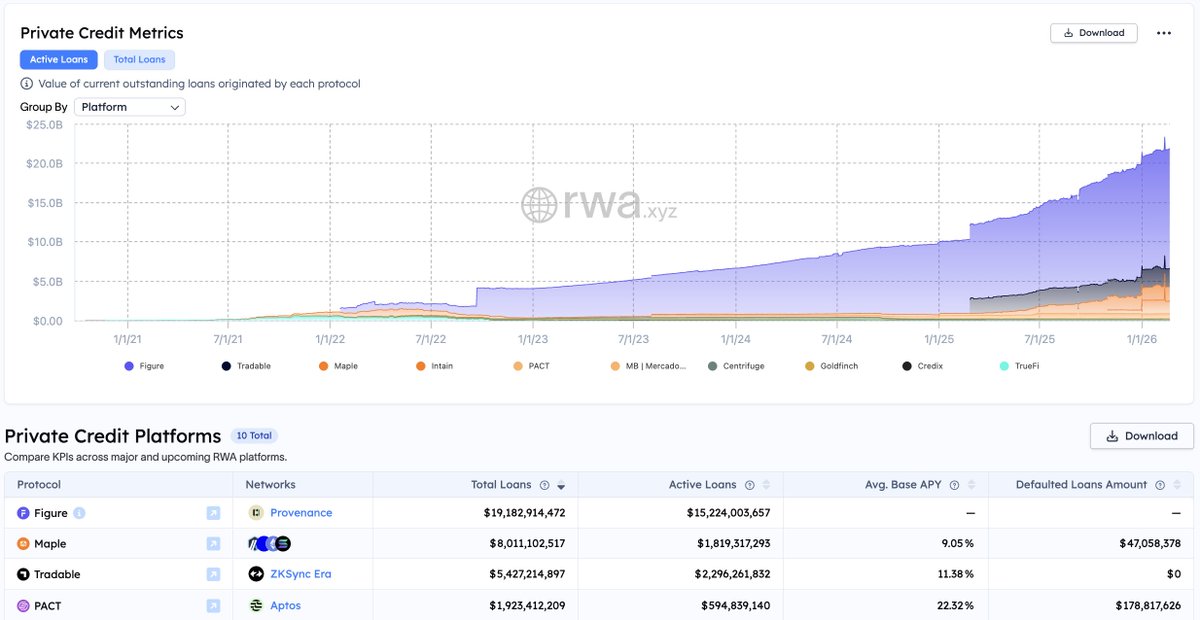The image size is (1200, 620).
Task: Click the Provenance network icon
Action: click(x=256, y=513)
